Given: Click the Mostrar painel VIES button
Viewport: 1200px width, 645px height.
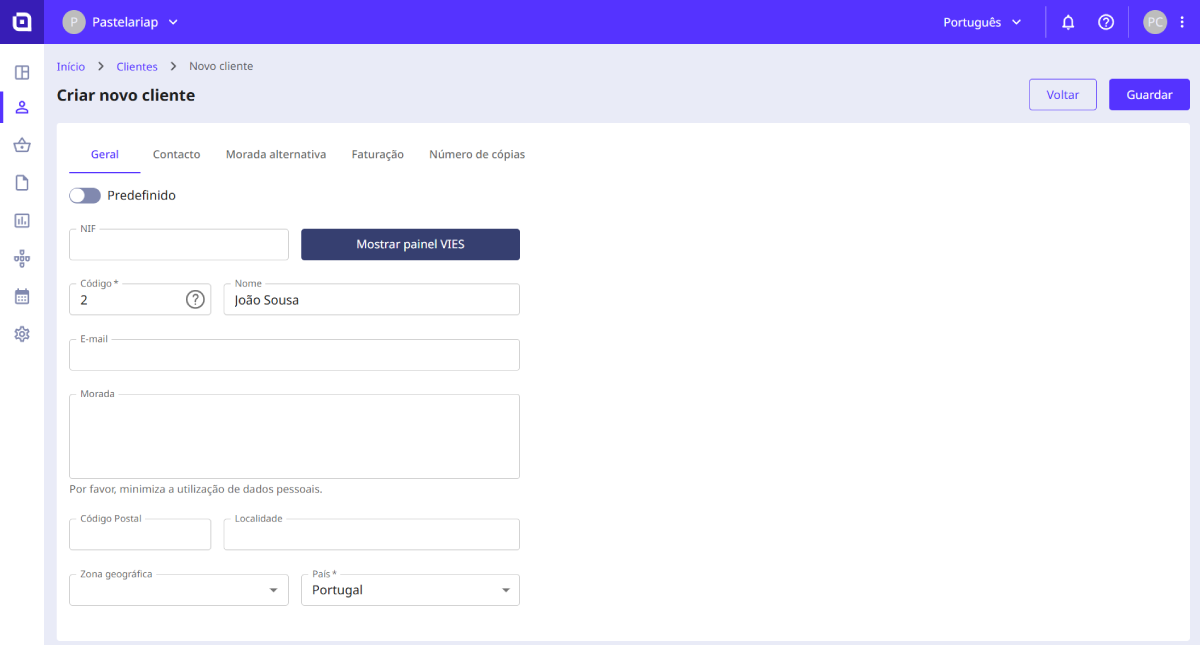Looking at the screenshot, I should pos(410,244).
